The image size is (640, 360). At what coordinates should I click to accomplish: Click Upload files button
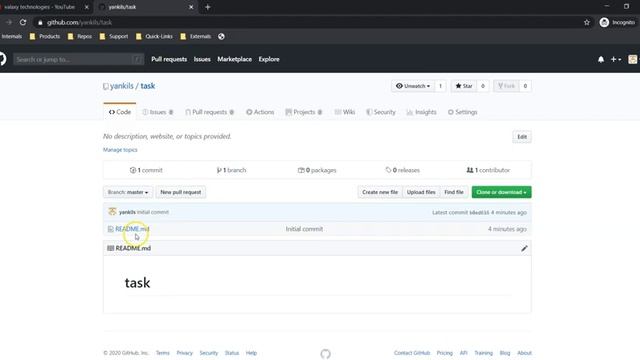point(421,192)
